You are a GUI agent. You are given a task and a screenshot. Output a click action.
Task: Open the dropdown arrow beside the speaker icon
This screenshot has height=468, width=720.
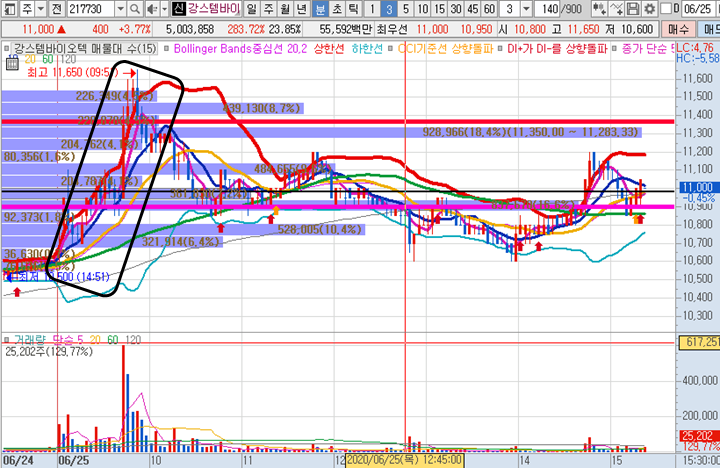164,9
